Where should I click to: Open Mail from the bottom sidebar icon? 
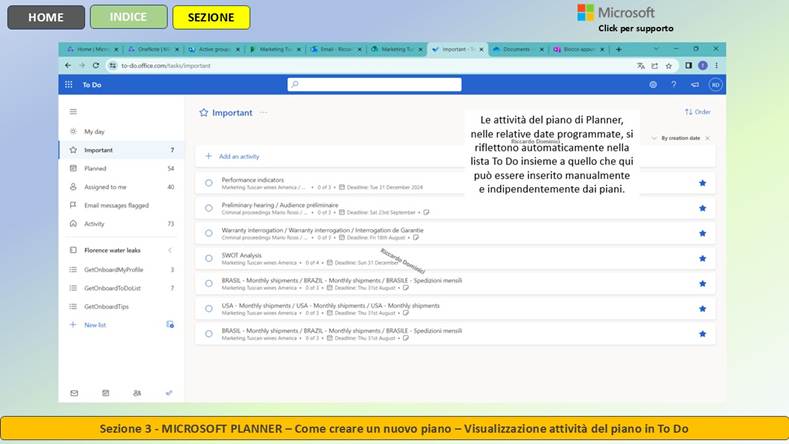[x=74, y=393]
